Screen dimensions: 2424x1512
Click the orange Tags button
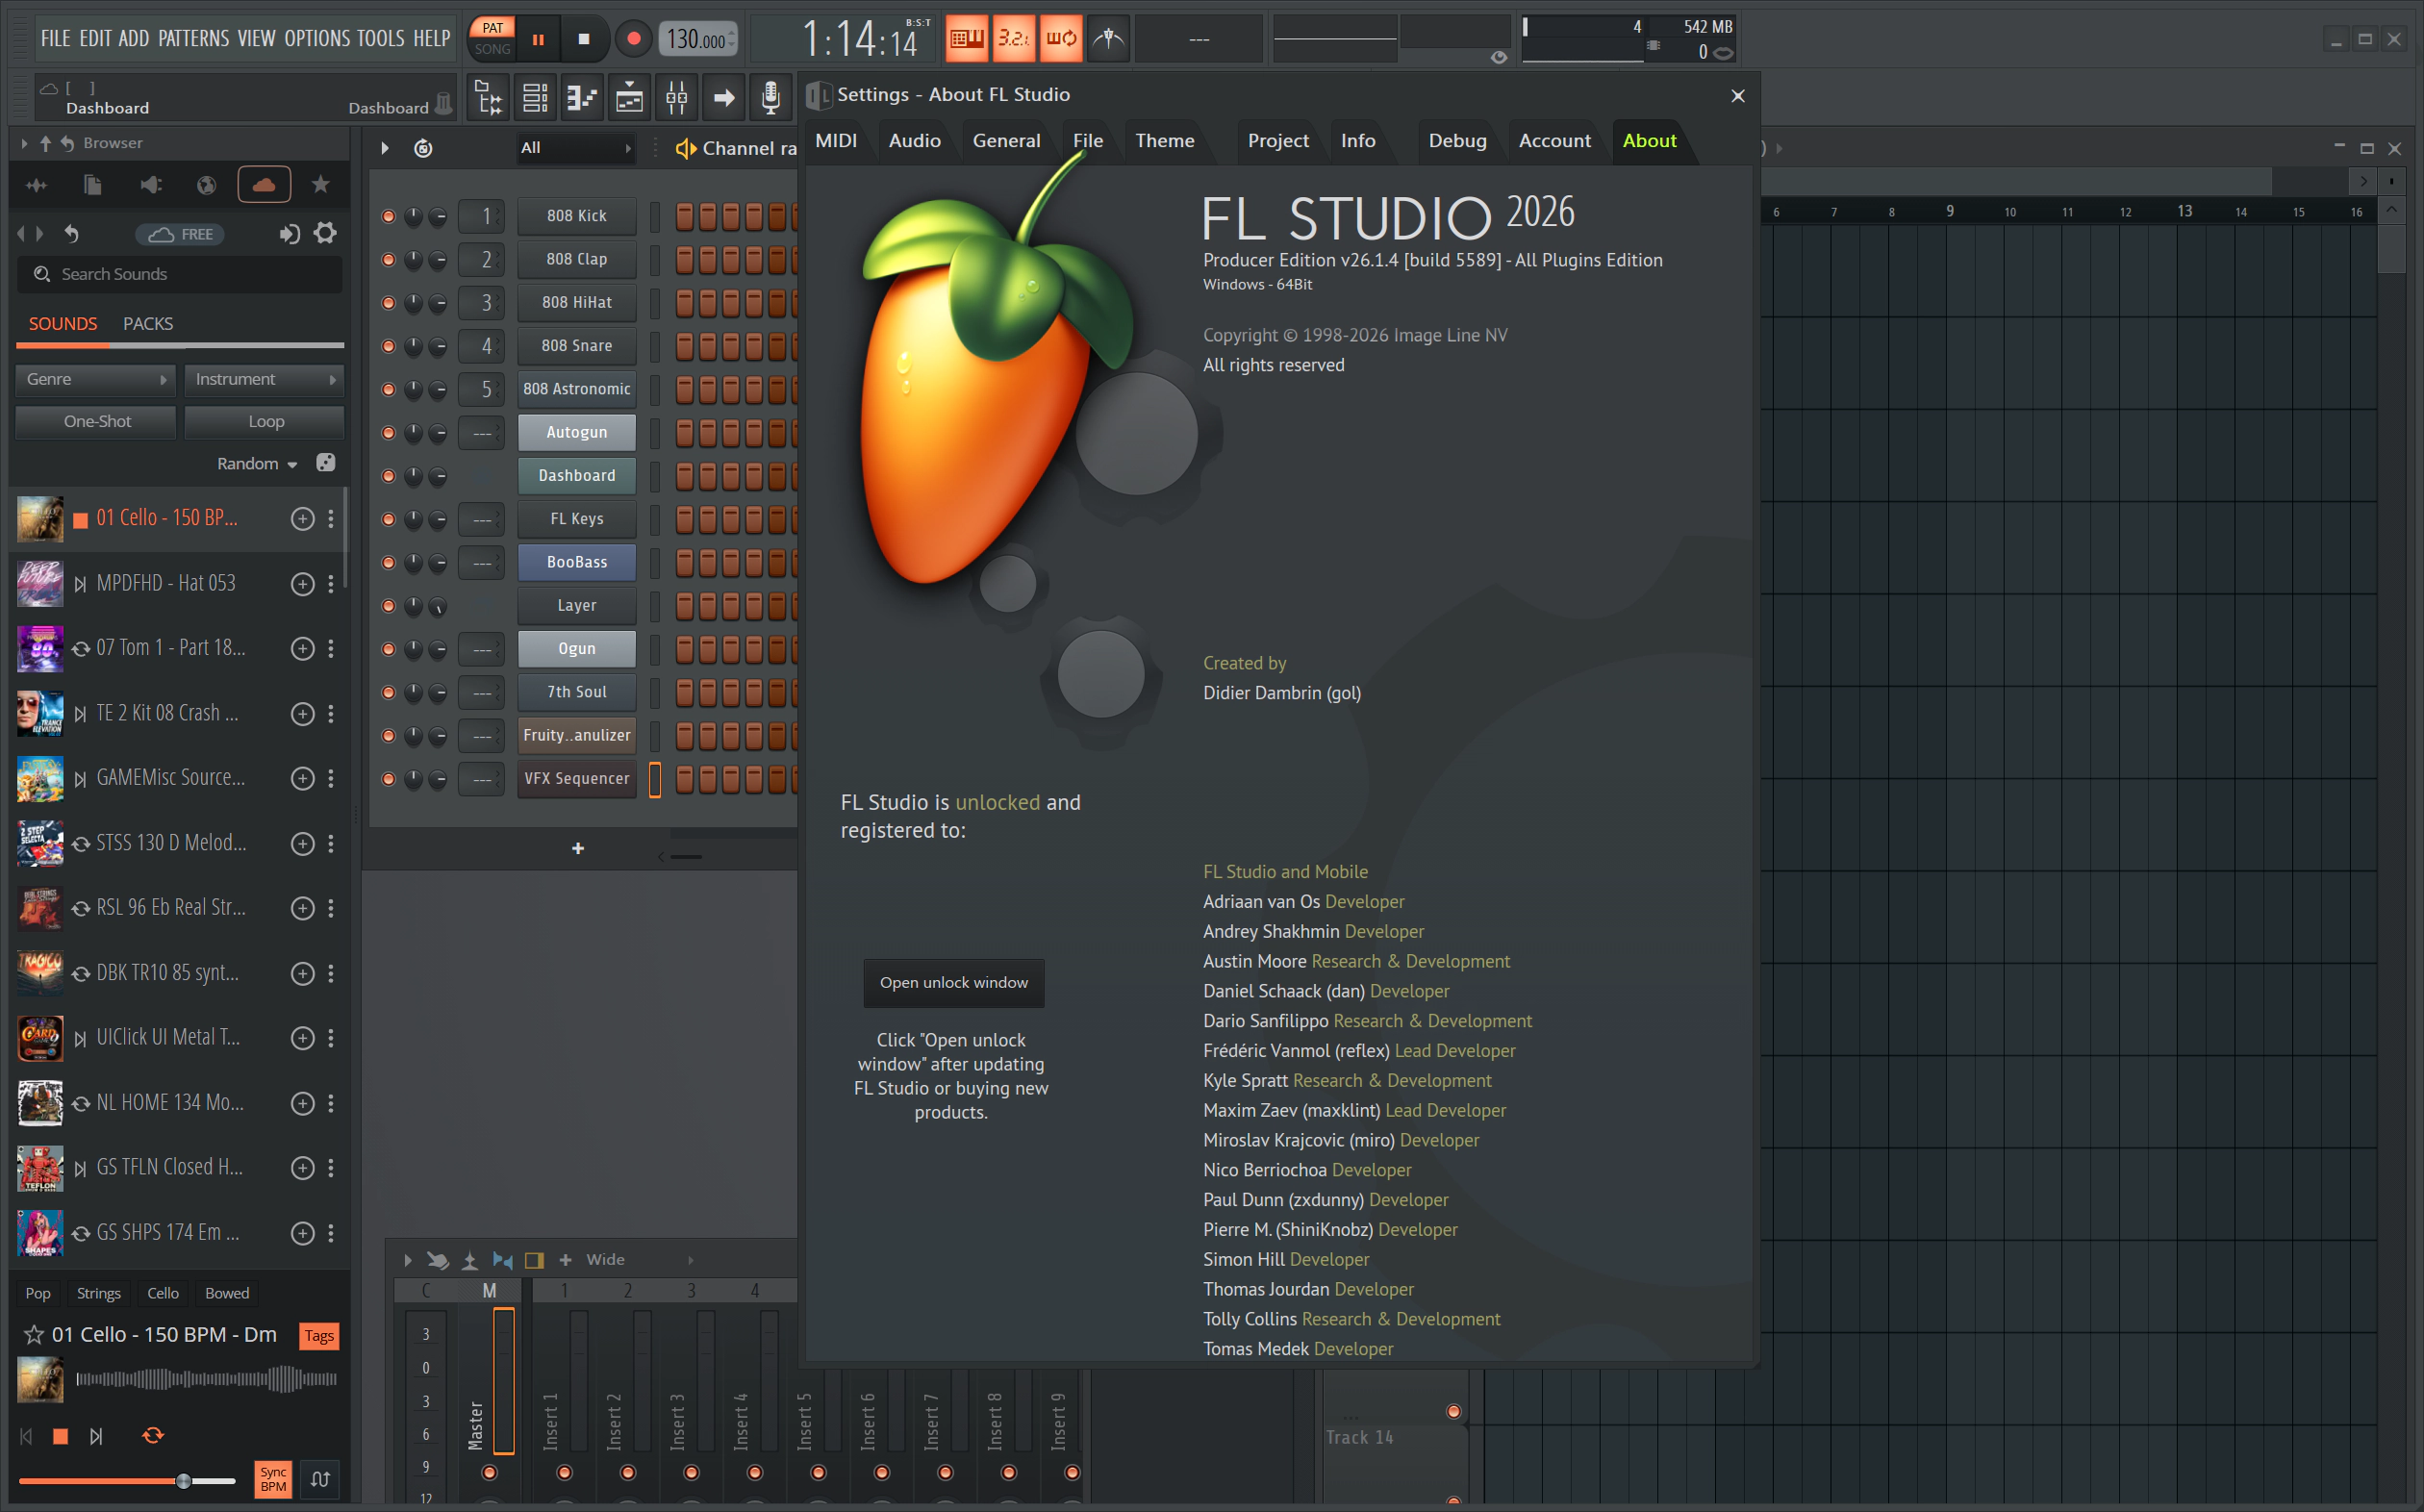319,1336
